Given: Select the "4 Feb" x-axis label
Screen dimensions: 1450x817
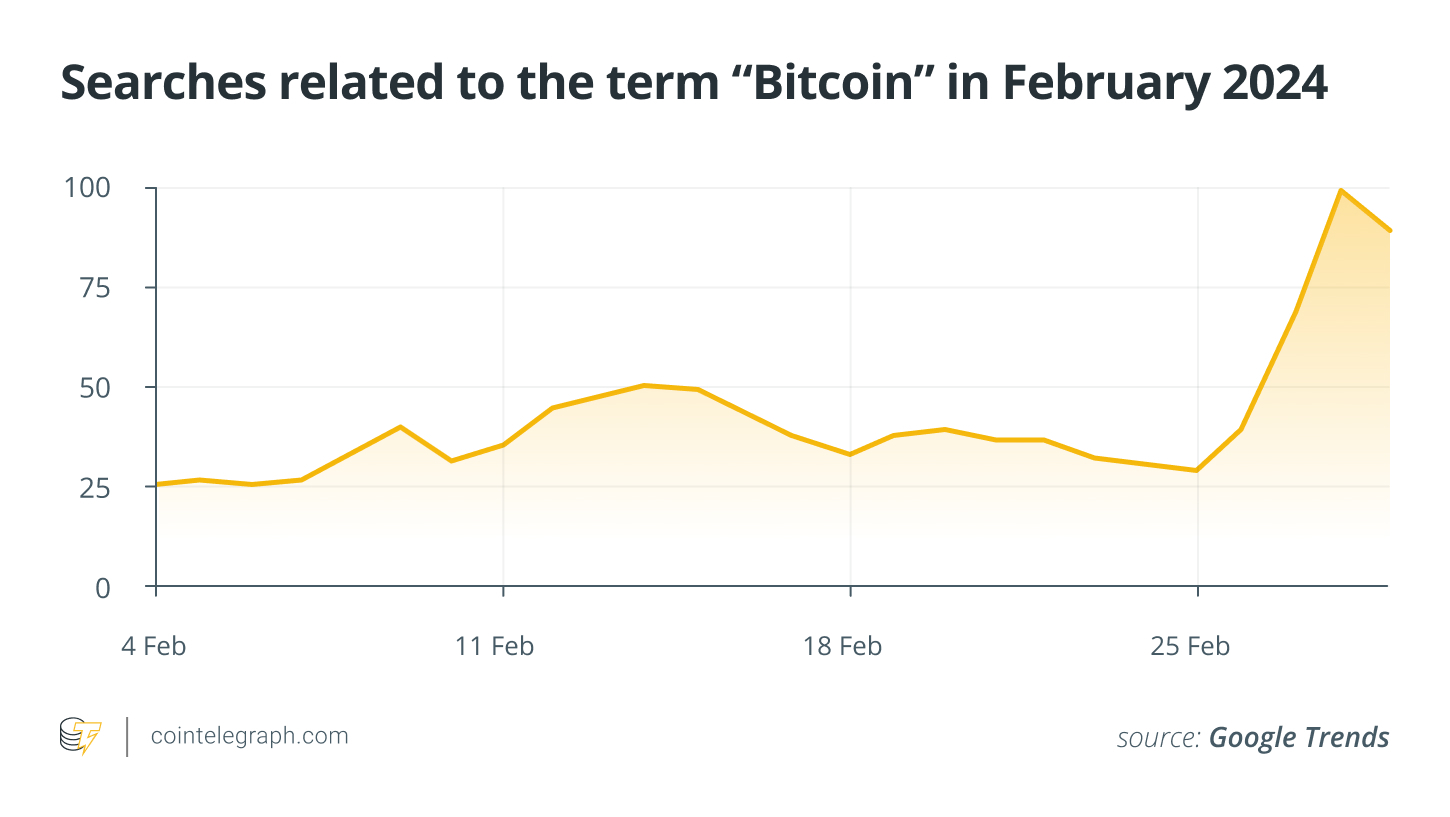Looking at the screenshot, I should (x=154, y=646).
